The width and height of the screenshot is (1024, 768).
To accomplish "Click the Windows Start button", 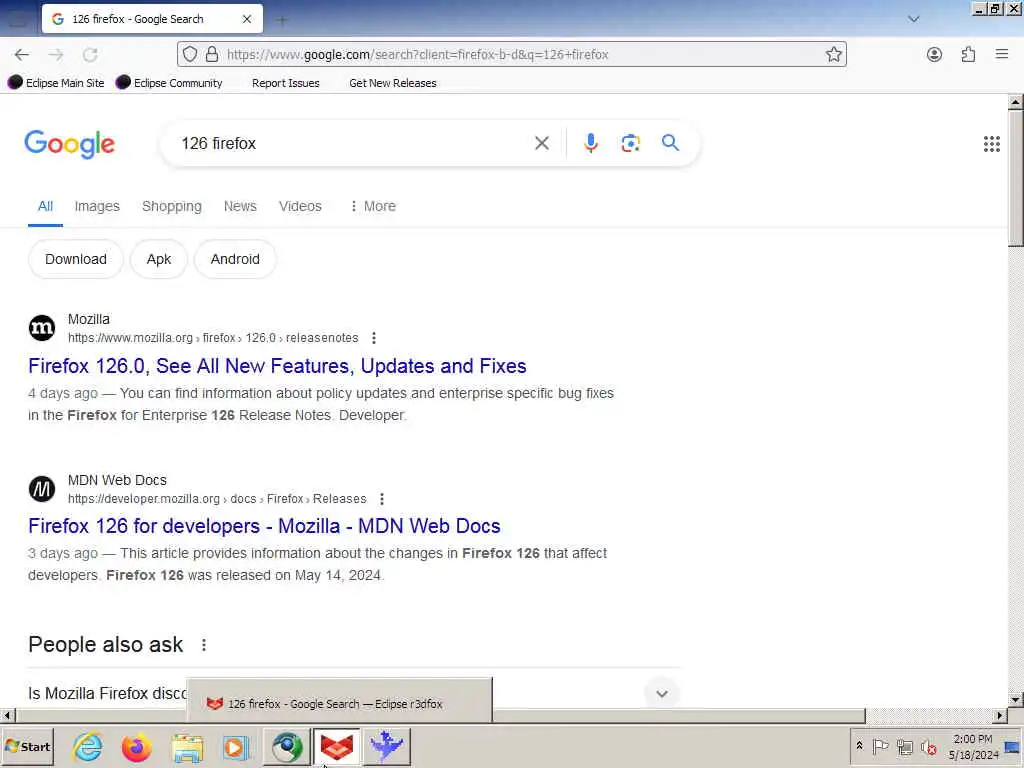I will click(27, 746).
